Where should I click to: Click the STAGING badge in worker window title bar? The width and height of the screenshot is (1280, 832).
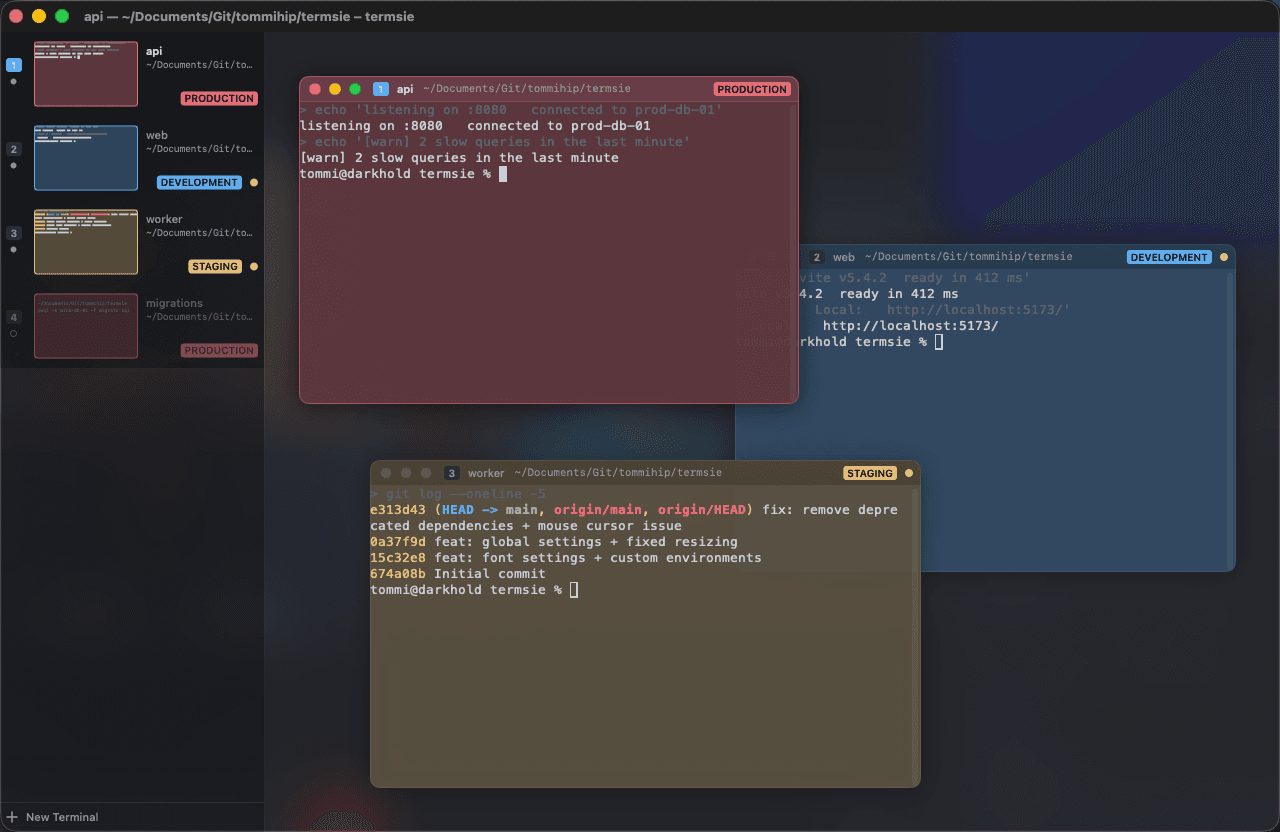click(x=869, y=473)
